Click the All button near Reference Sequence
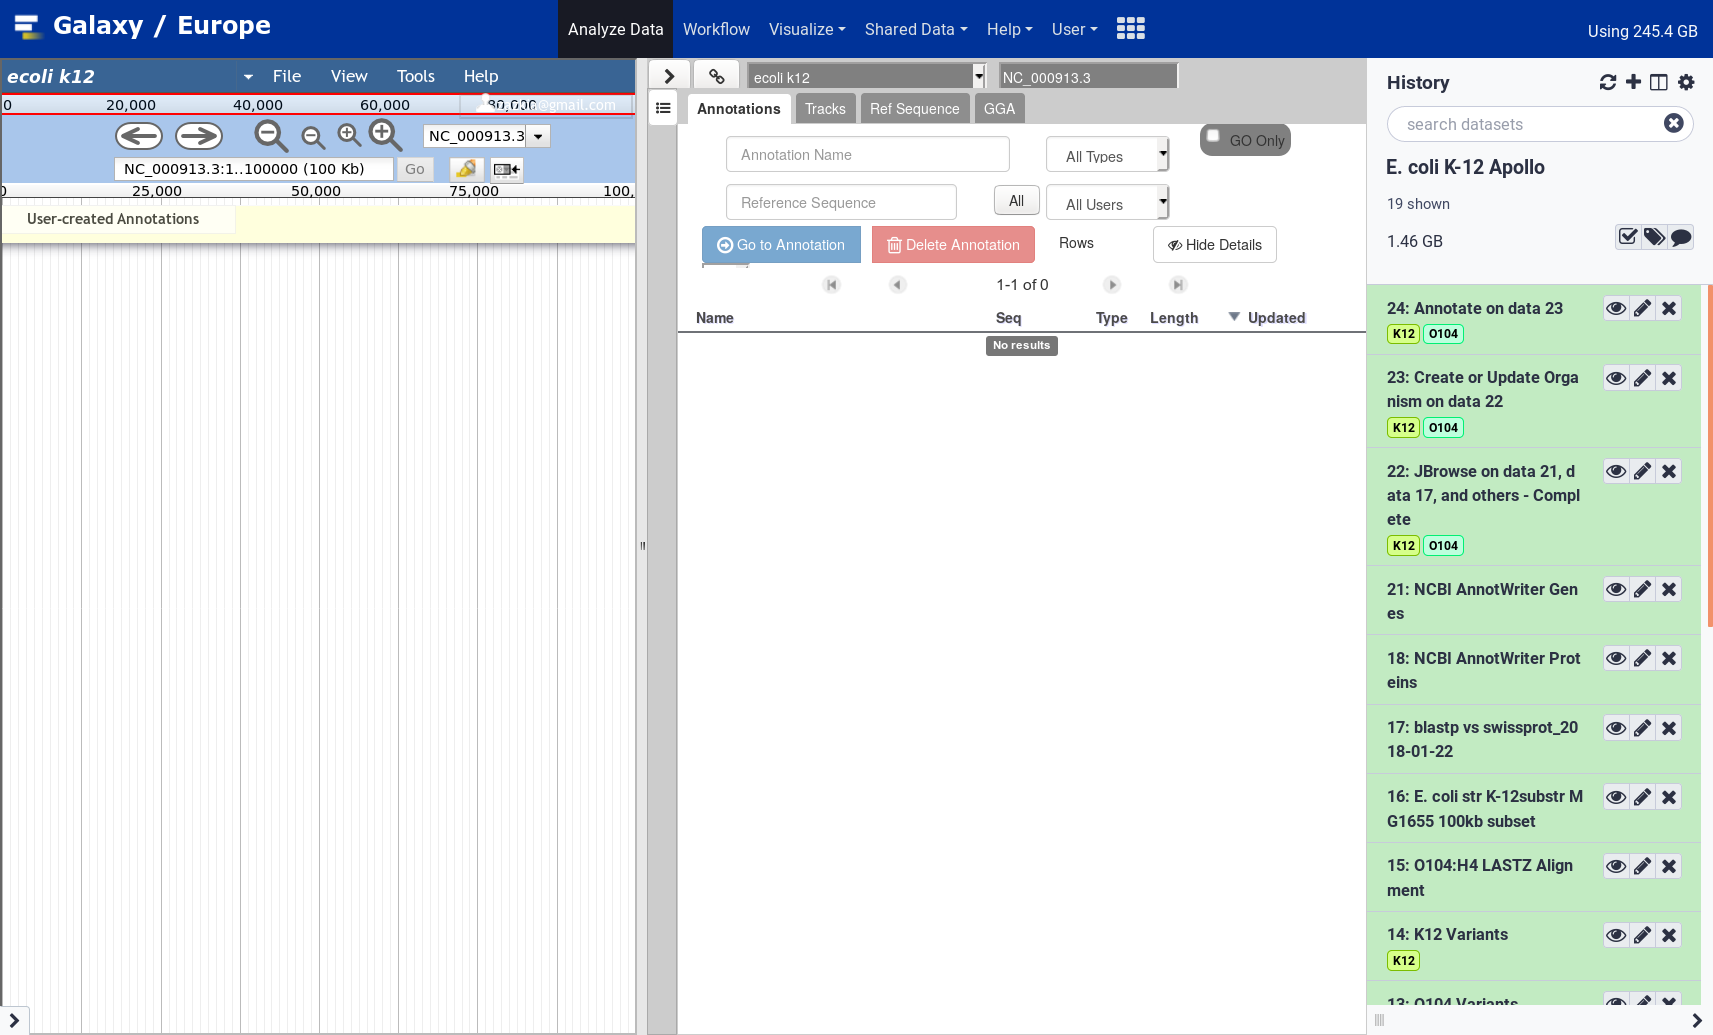 click(1016, 200)
